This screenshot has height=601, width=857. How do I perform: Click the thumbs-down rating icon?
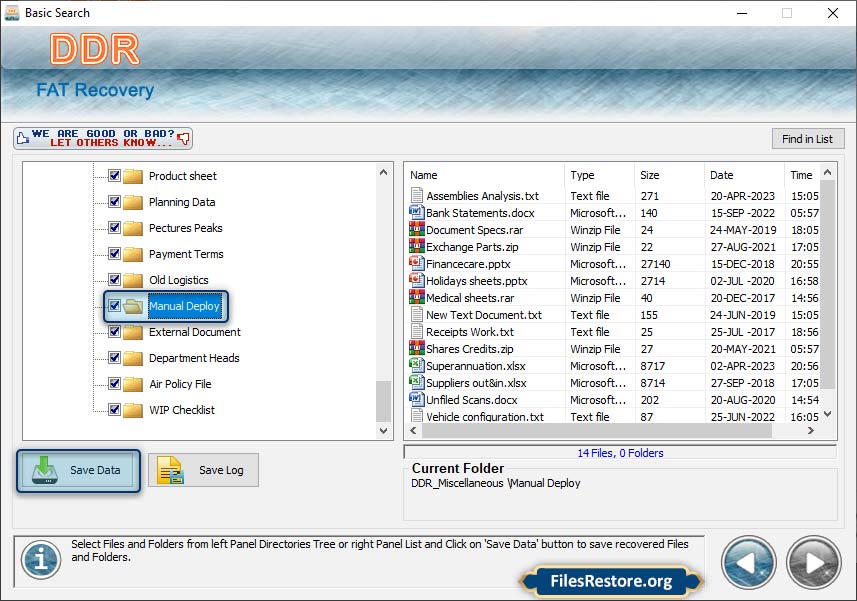184,138
